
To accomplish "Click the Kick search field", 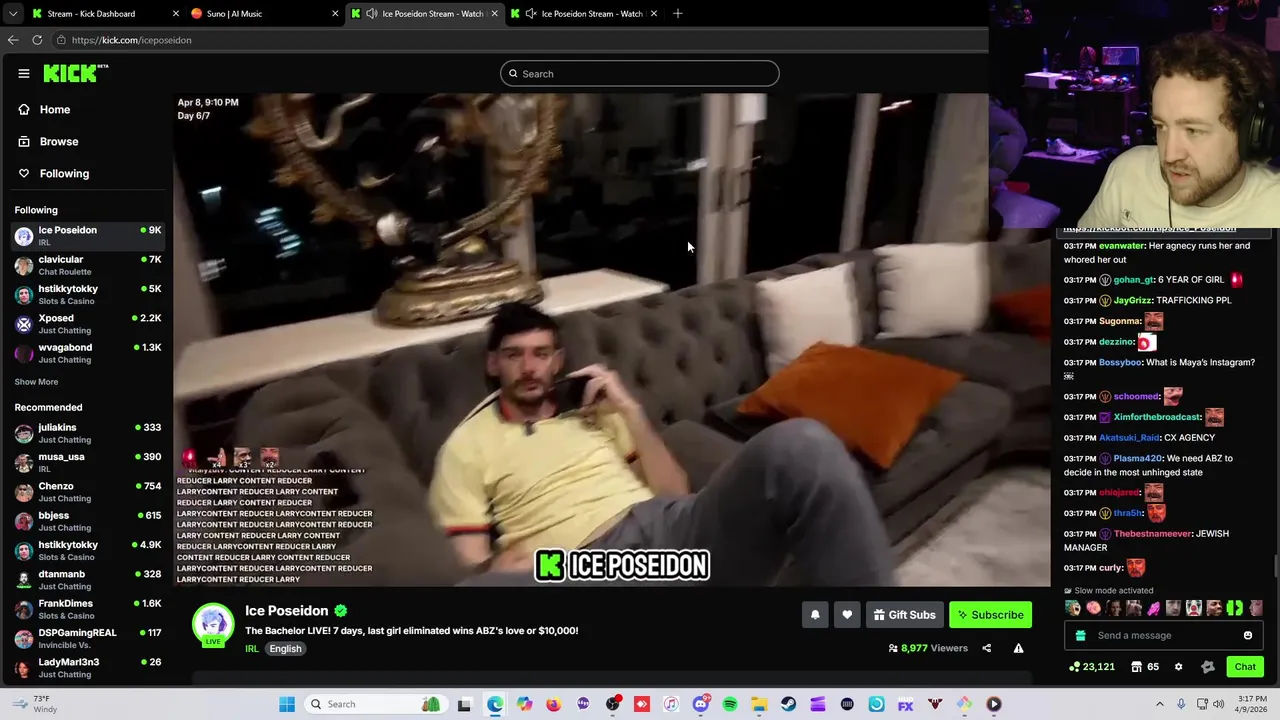I will pos(639,73).
